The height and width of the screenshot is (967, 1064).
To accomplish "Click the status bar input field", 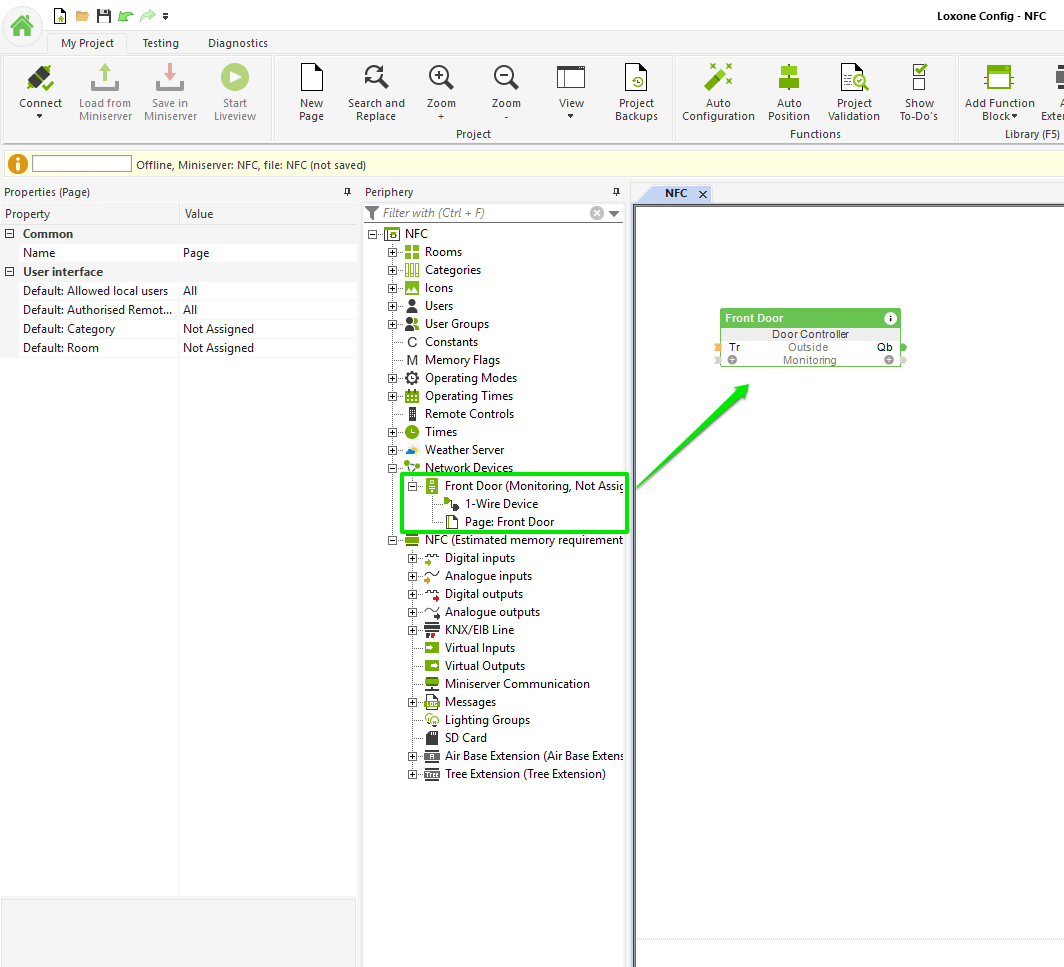I will point(81,164).
